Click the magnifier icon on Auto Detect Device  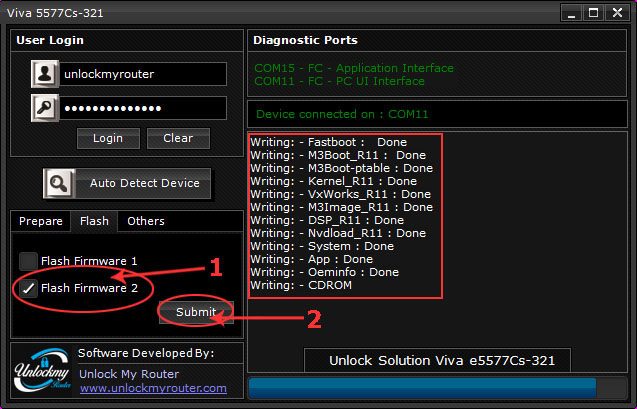[59, 184]
